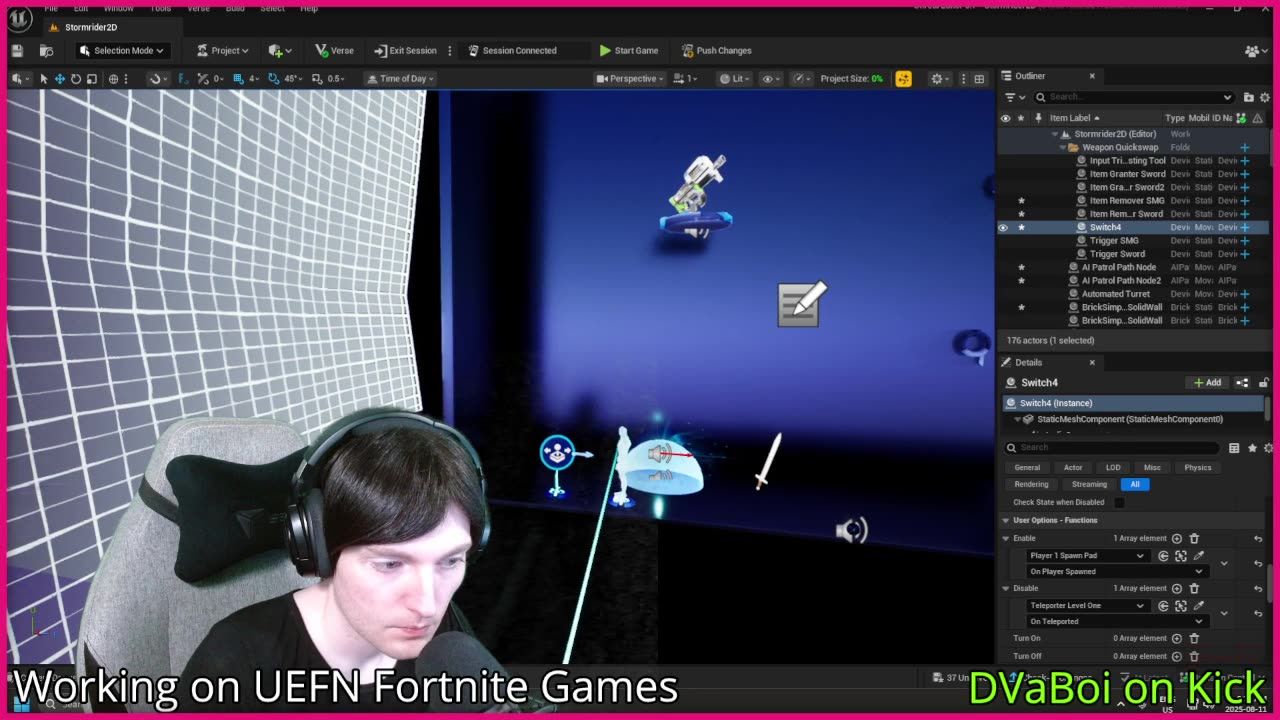The width and height of the screenshot is (1280, 720).
Task: Click the sword item in the viewport
Action: 767,461
